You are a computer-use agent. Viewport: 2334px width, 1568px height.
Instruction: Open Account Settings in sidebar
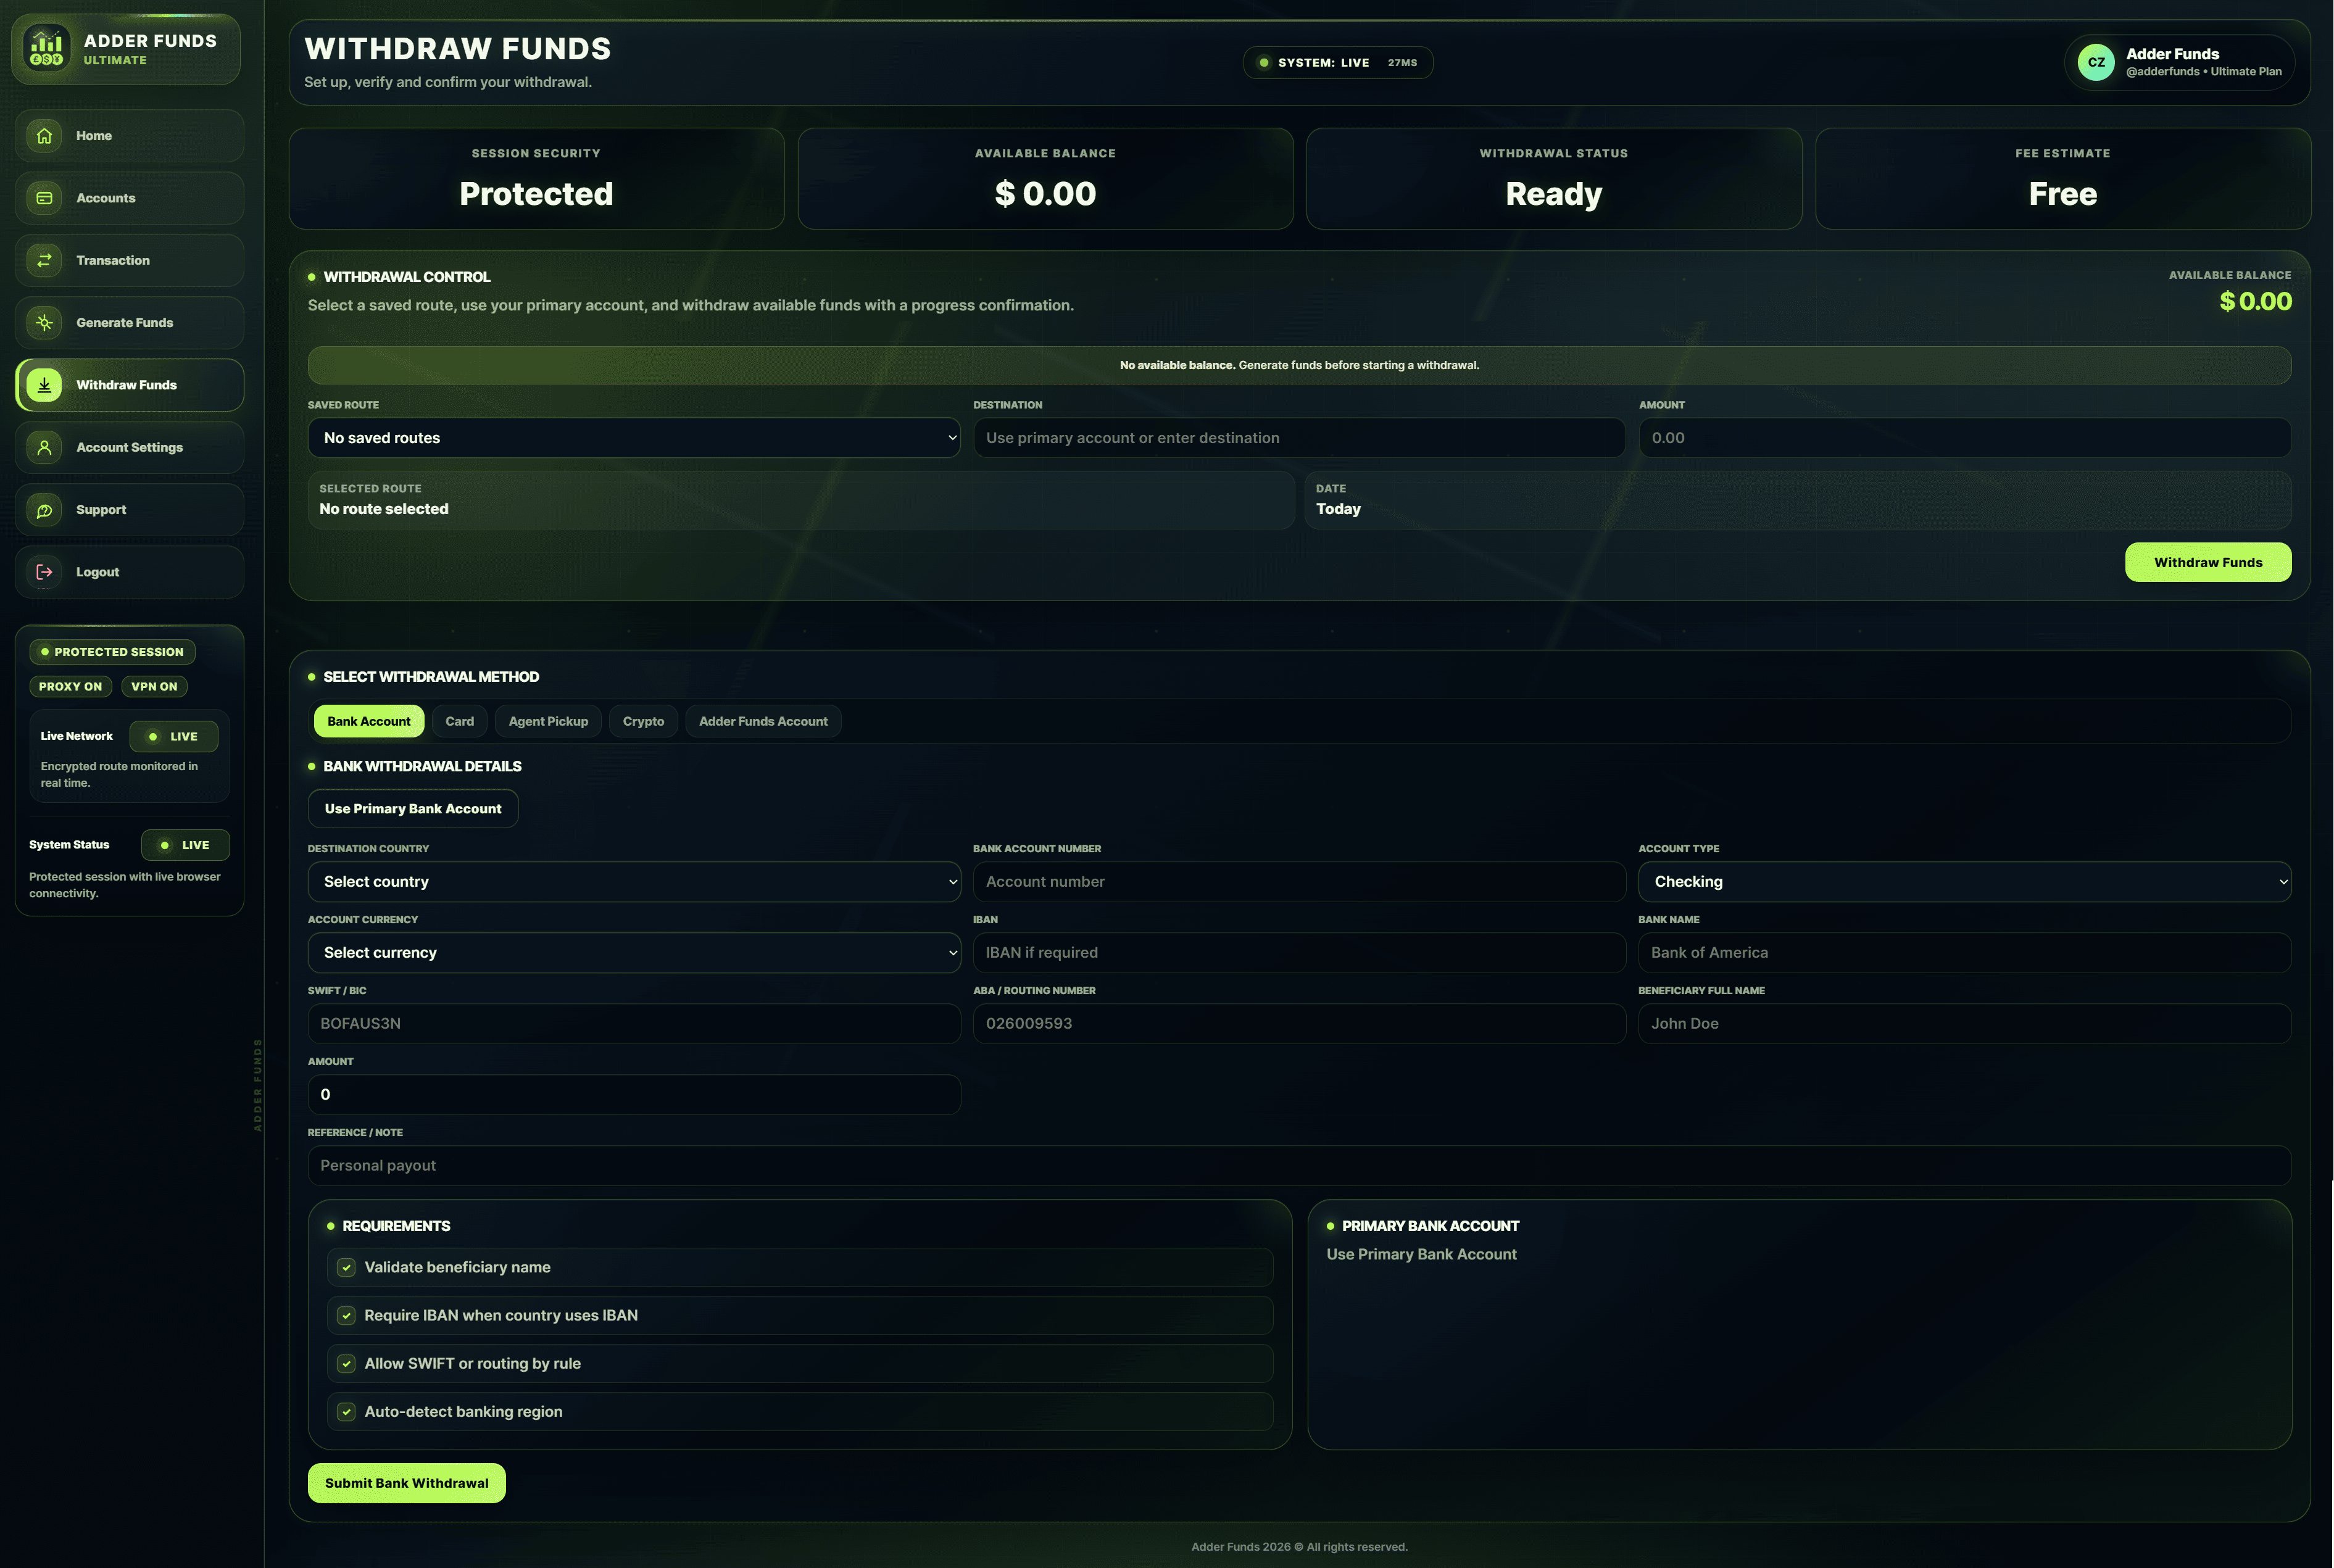tap(129, 447)
